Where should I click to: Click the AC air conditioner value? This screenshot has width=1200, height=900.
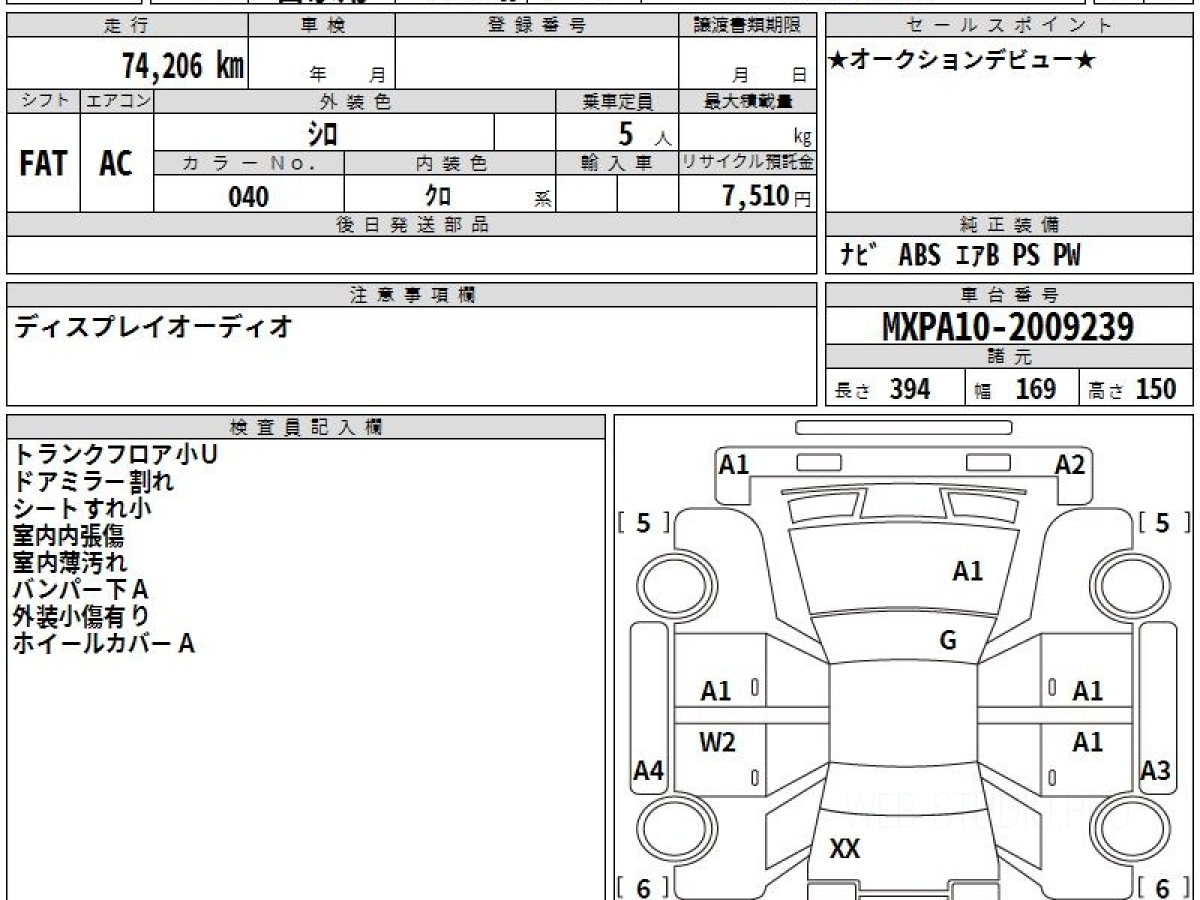click(x=116, y=164)
